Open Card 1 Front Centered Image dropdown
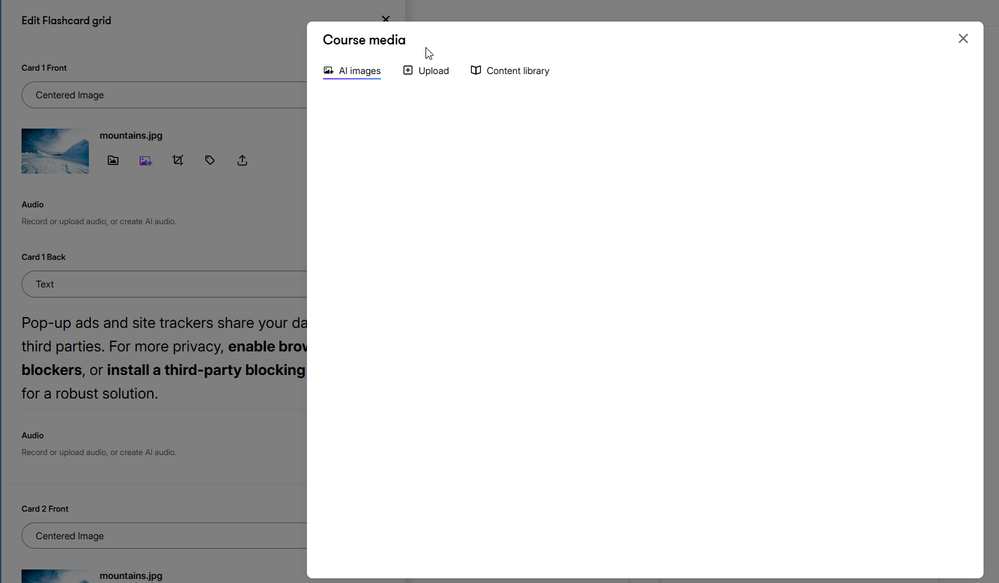The image size is (999, 583). click(x=164, y=95)
